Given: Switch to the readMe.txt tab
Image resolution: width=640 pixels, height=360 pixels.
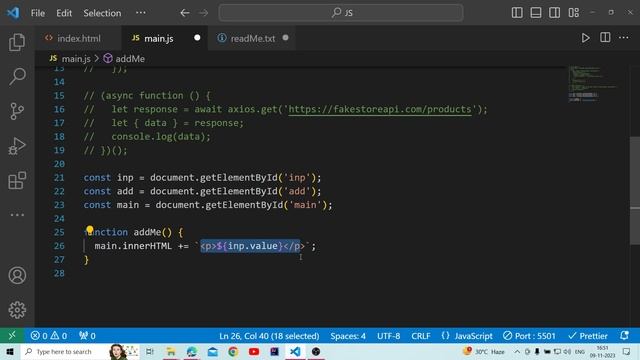Looking at the screenshot, I should (252, 38).
